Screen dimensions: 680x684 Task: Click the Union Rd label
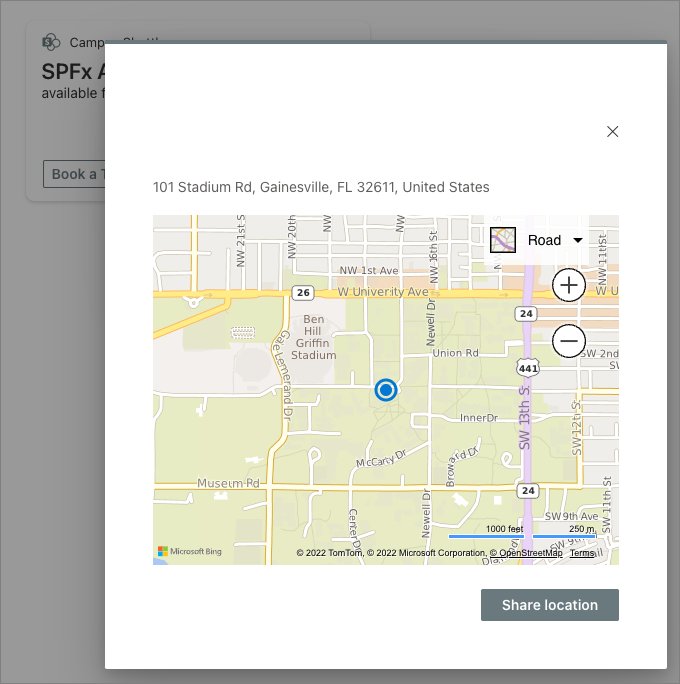[455, 353]
